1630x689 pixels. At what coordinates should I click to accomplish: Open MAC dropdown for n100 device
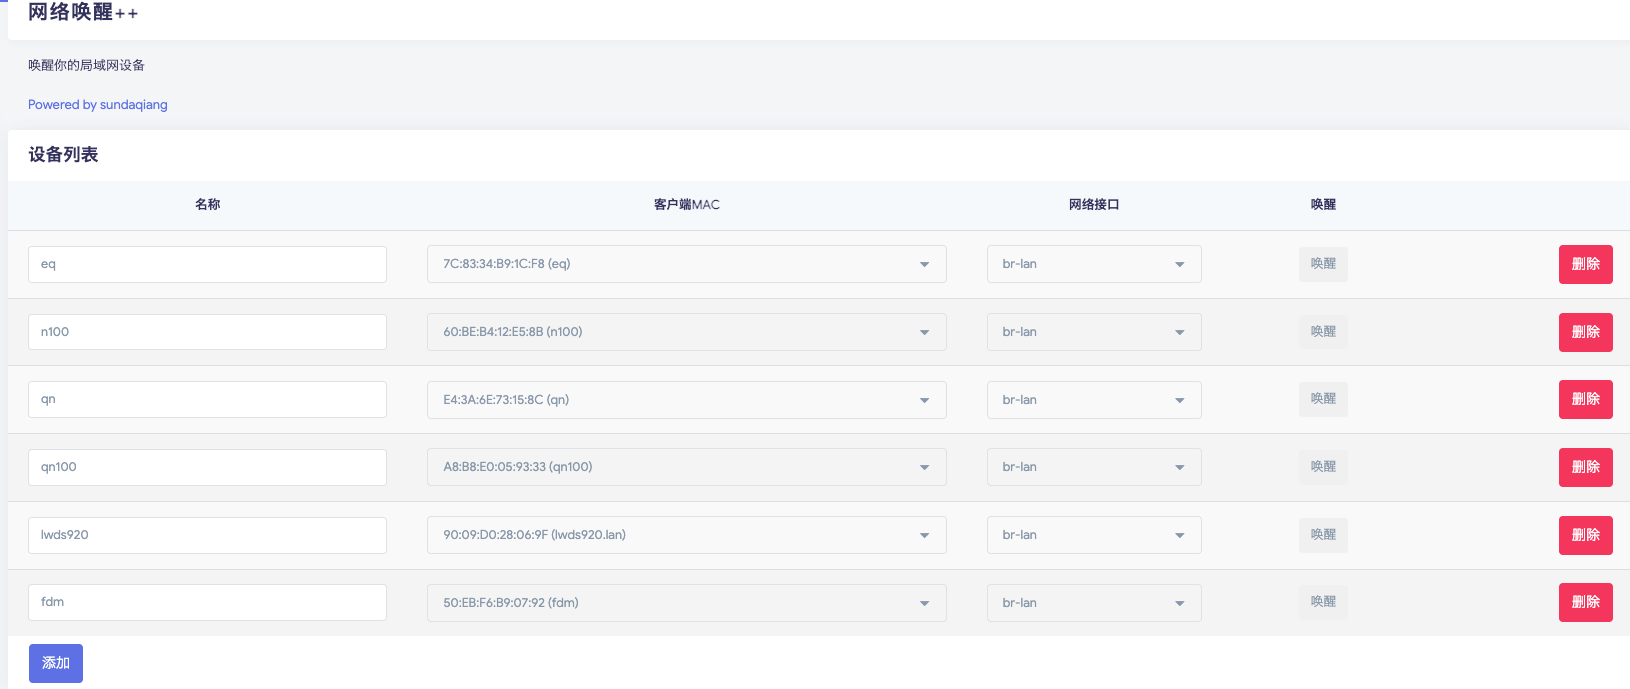click(x=686, y=332)
